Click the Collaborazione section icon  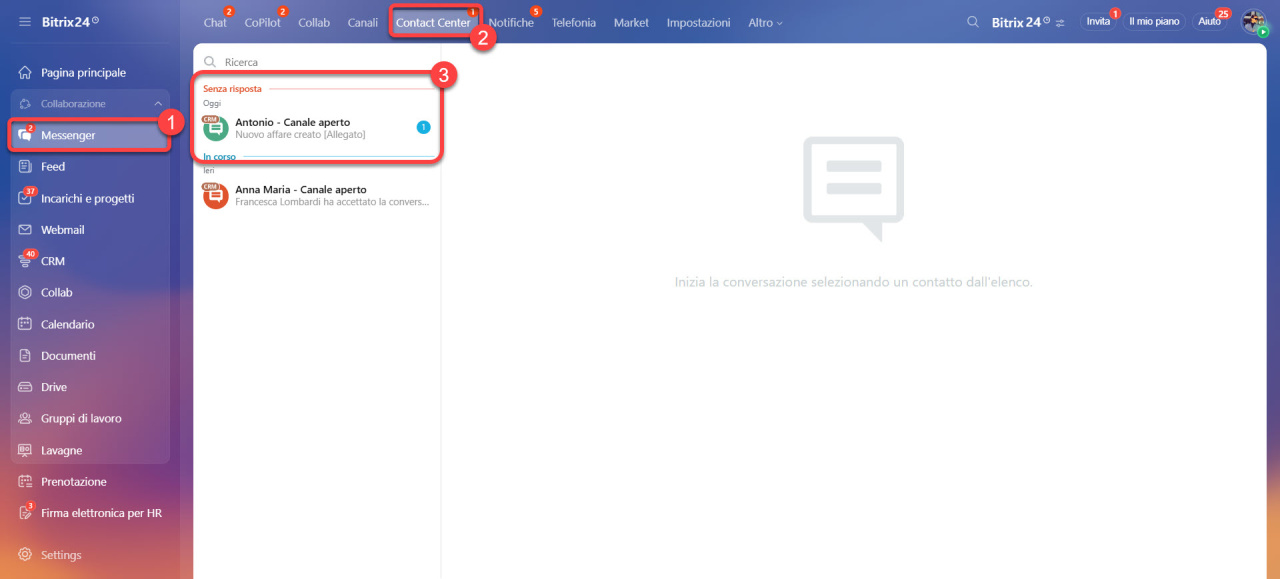[25, 104]
